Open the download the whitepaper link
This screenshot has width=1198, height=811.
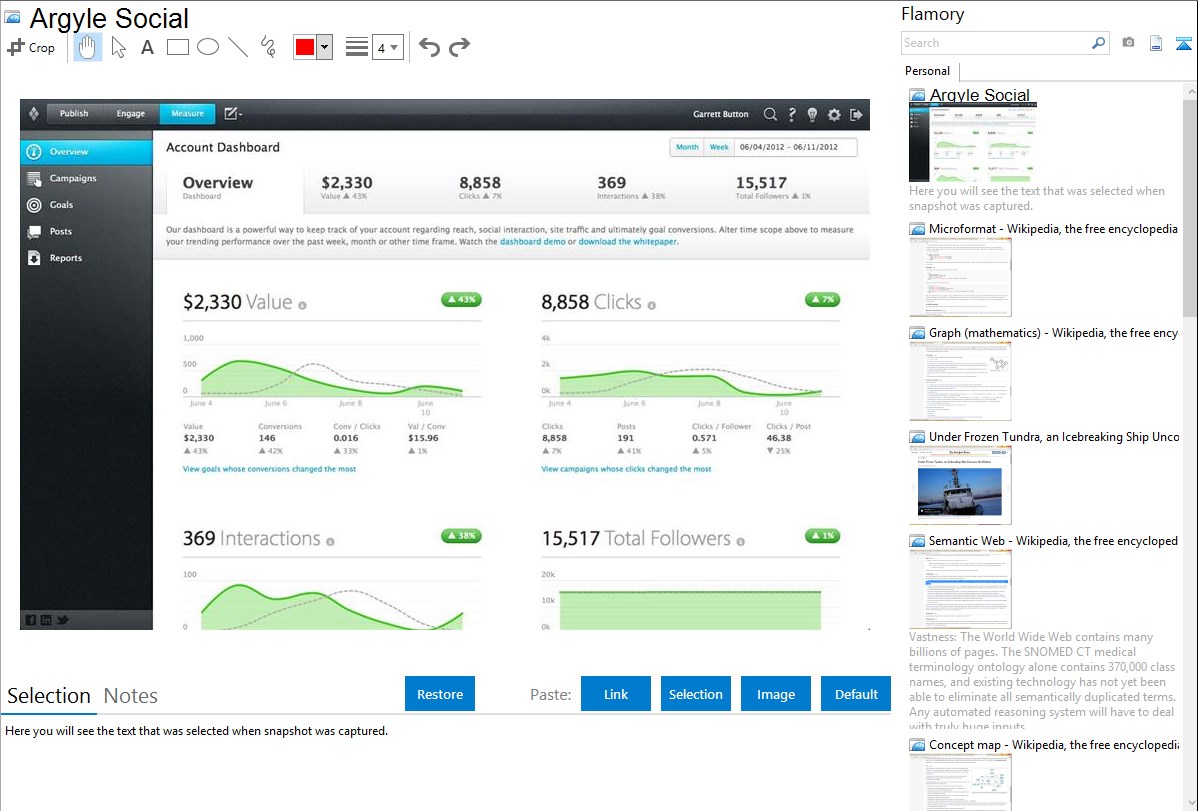[627, 242]
